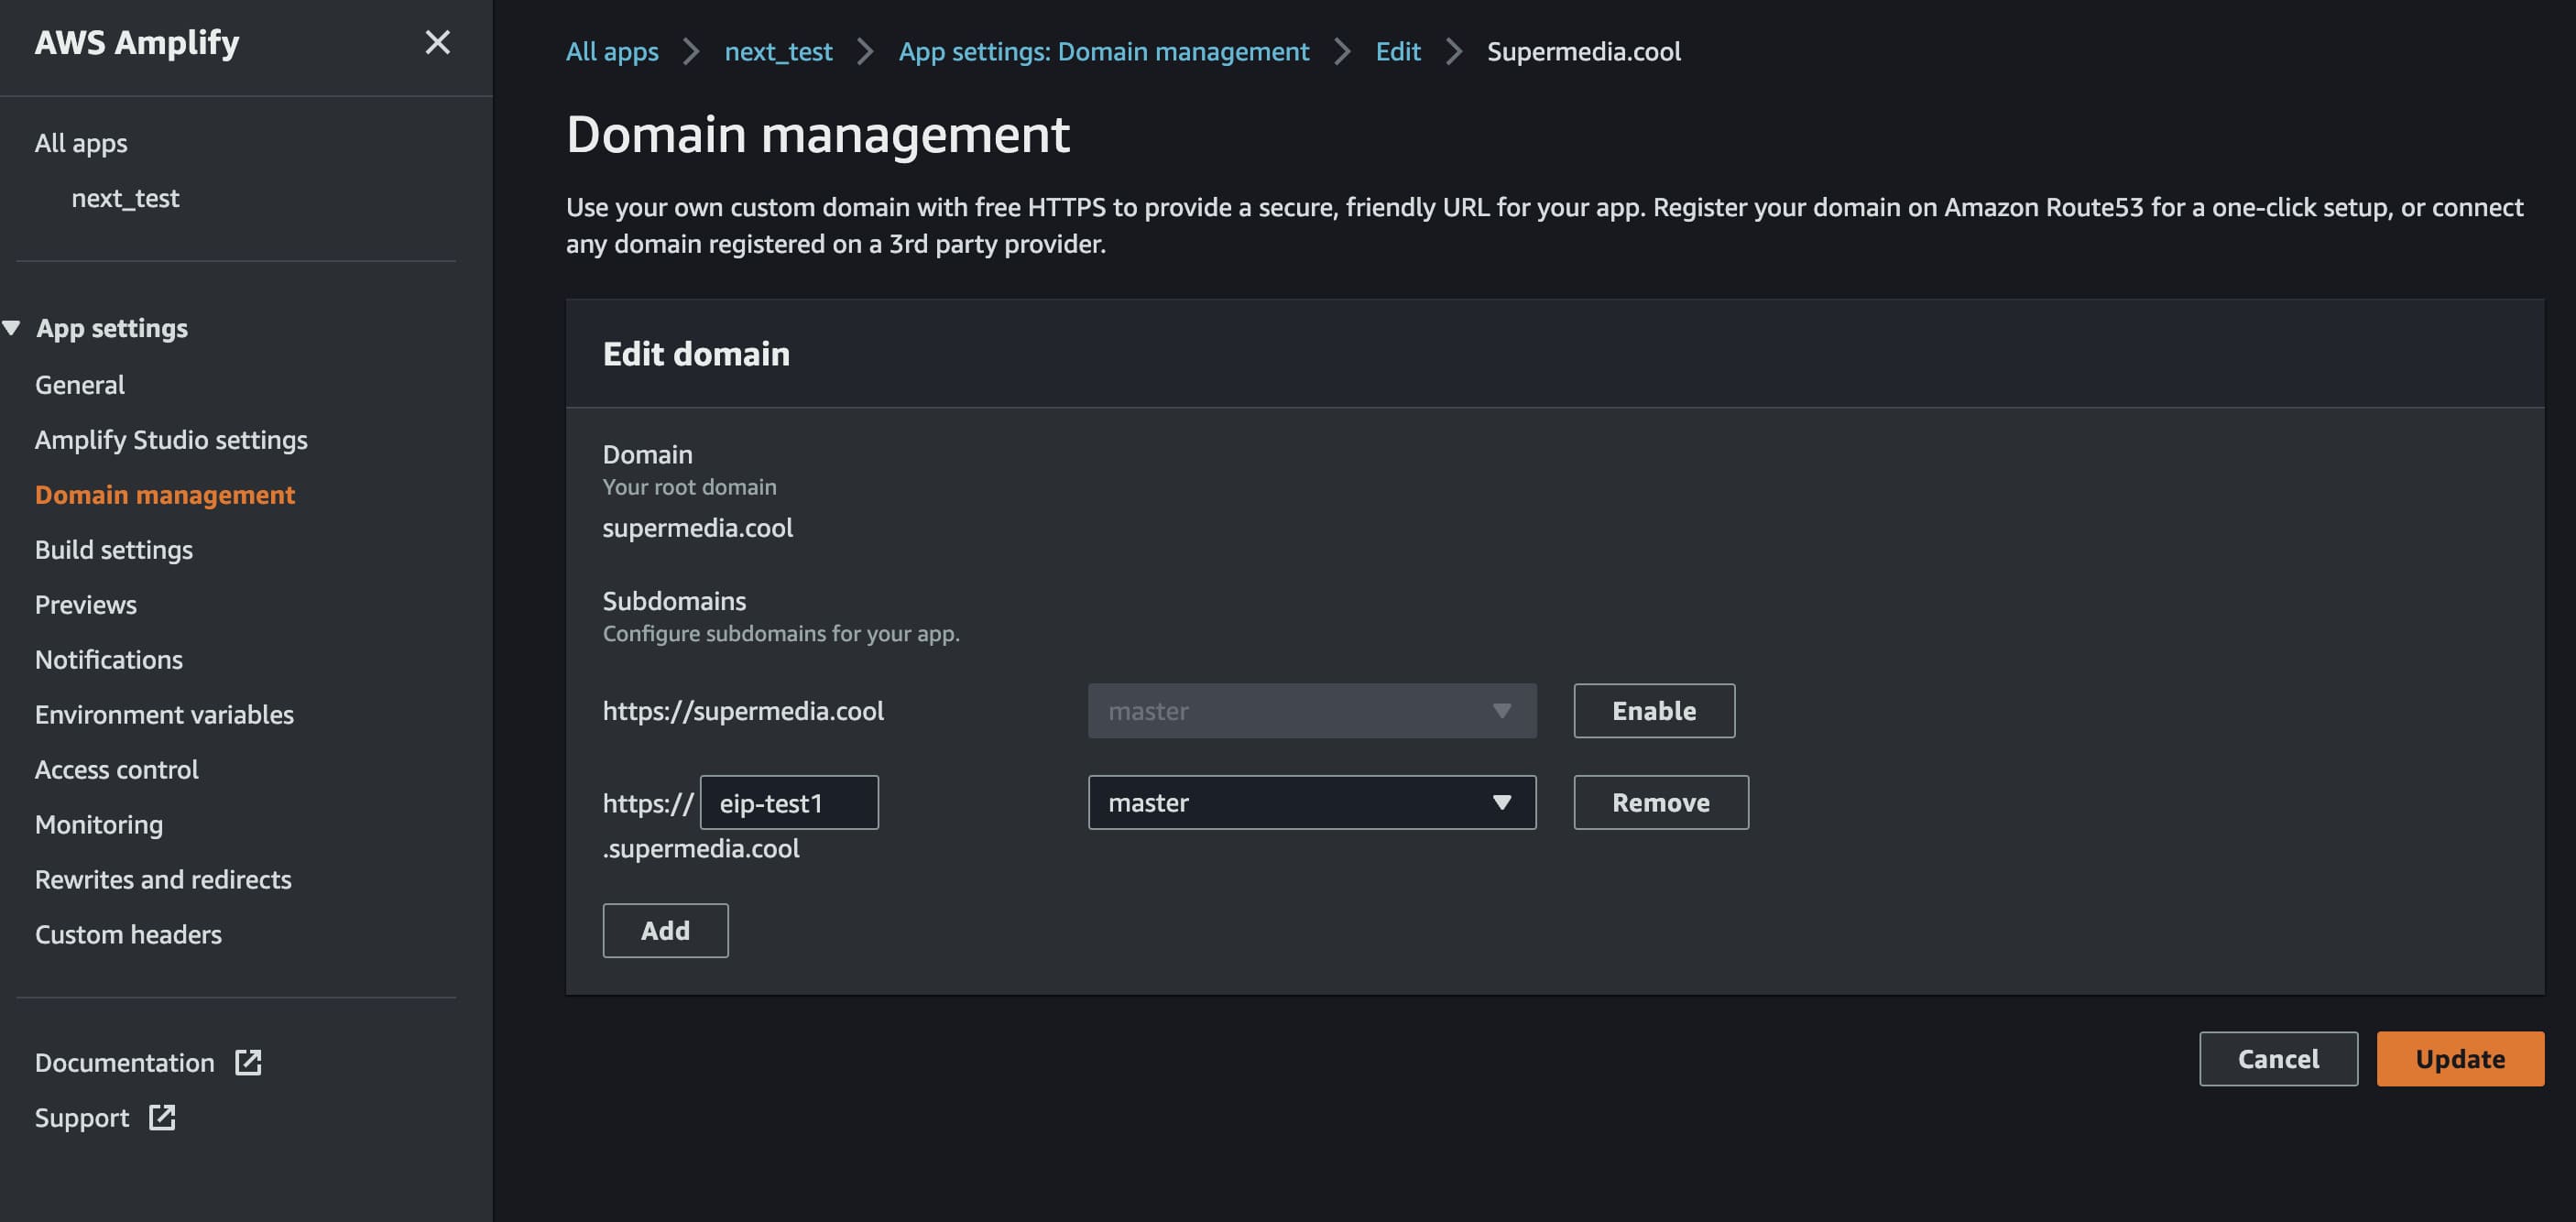The image size is (2576, 1222).
Task: Click the Documentation external link icon
Action: [x=248, y=1062]
